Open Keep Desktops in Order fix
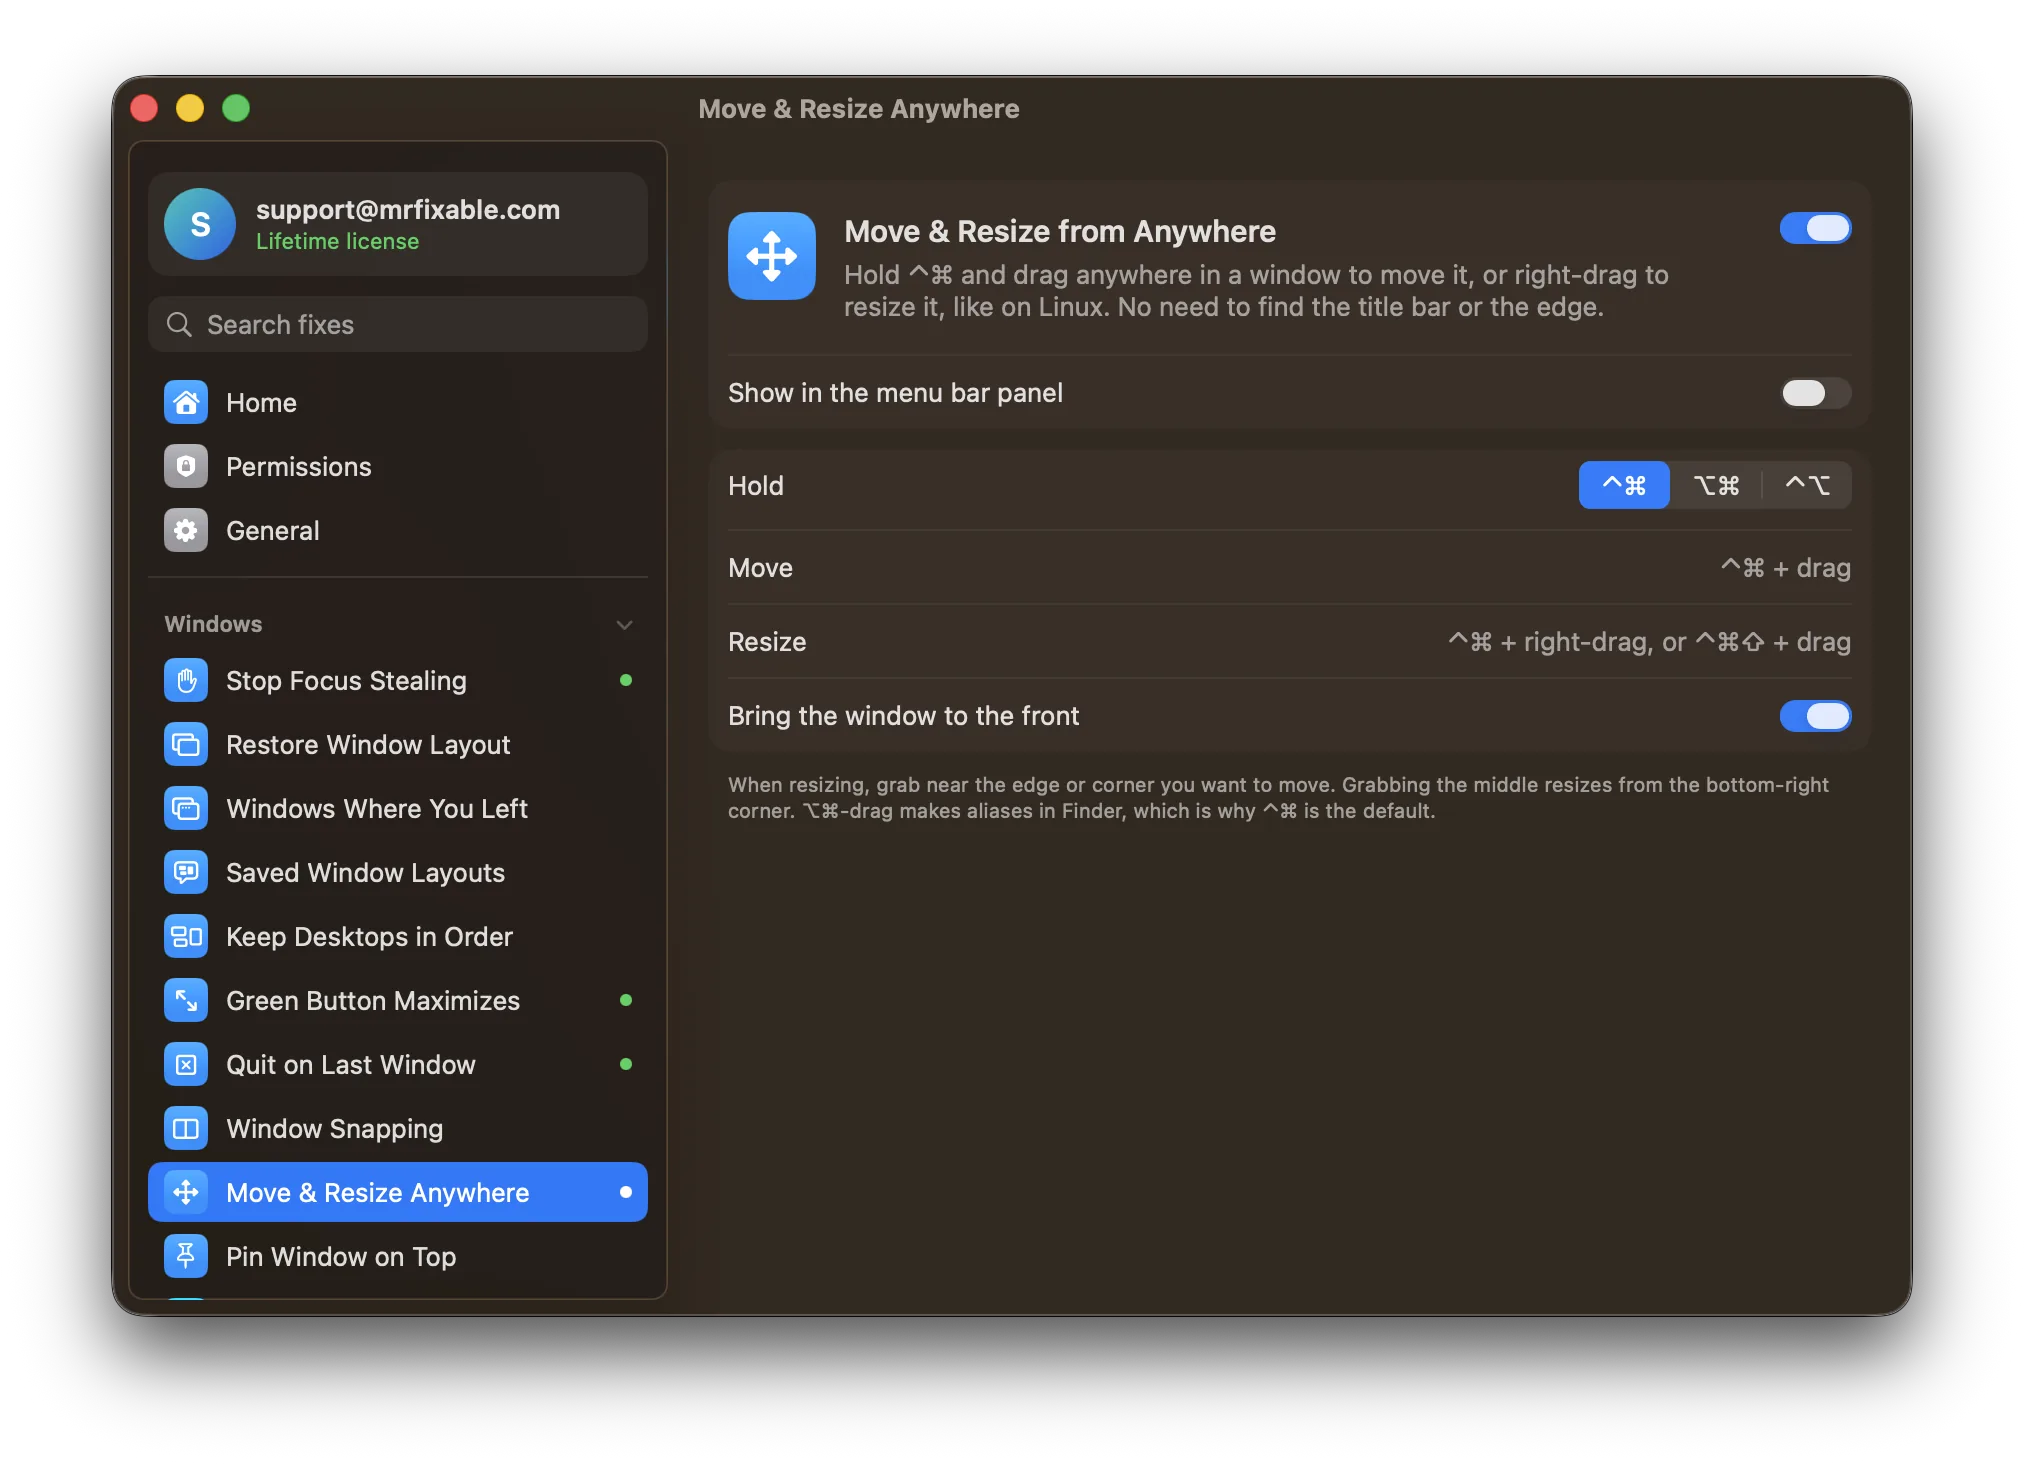 (398, 937)
